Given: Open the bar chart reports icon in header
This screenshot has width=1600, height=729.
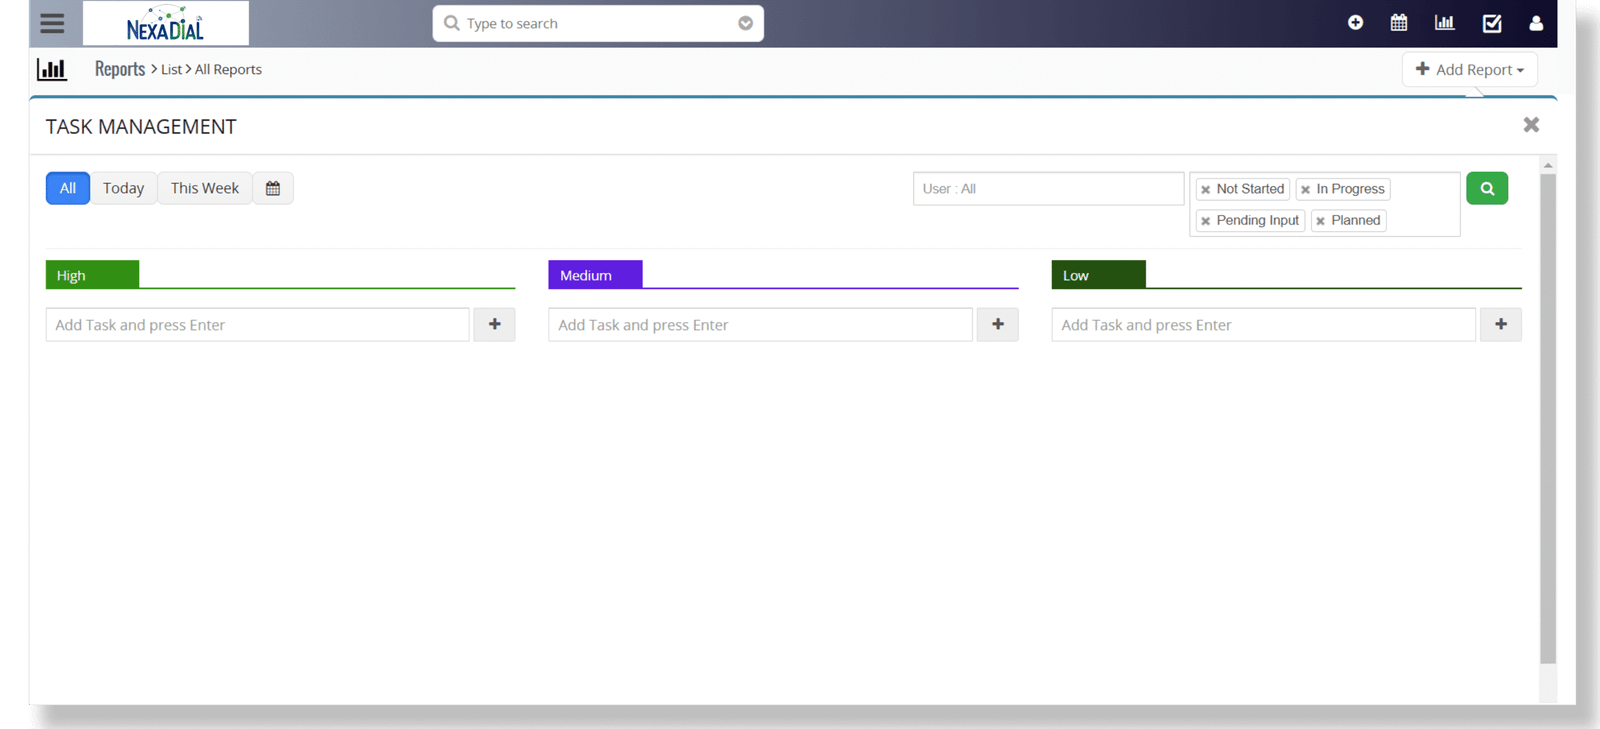Looking at the screenshot, I should pos(1444,23).
